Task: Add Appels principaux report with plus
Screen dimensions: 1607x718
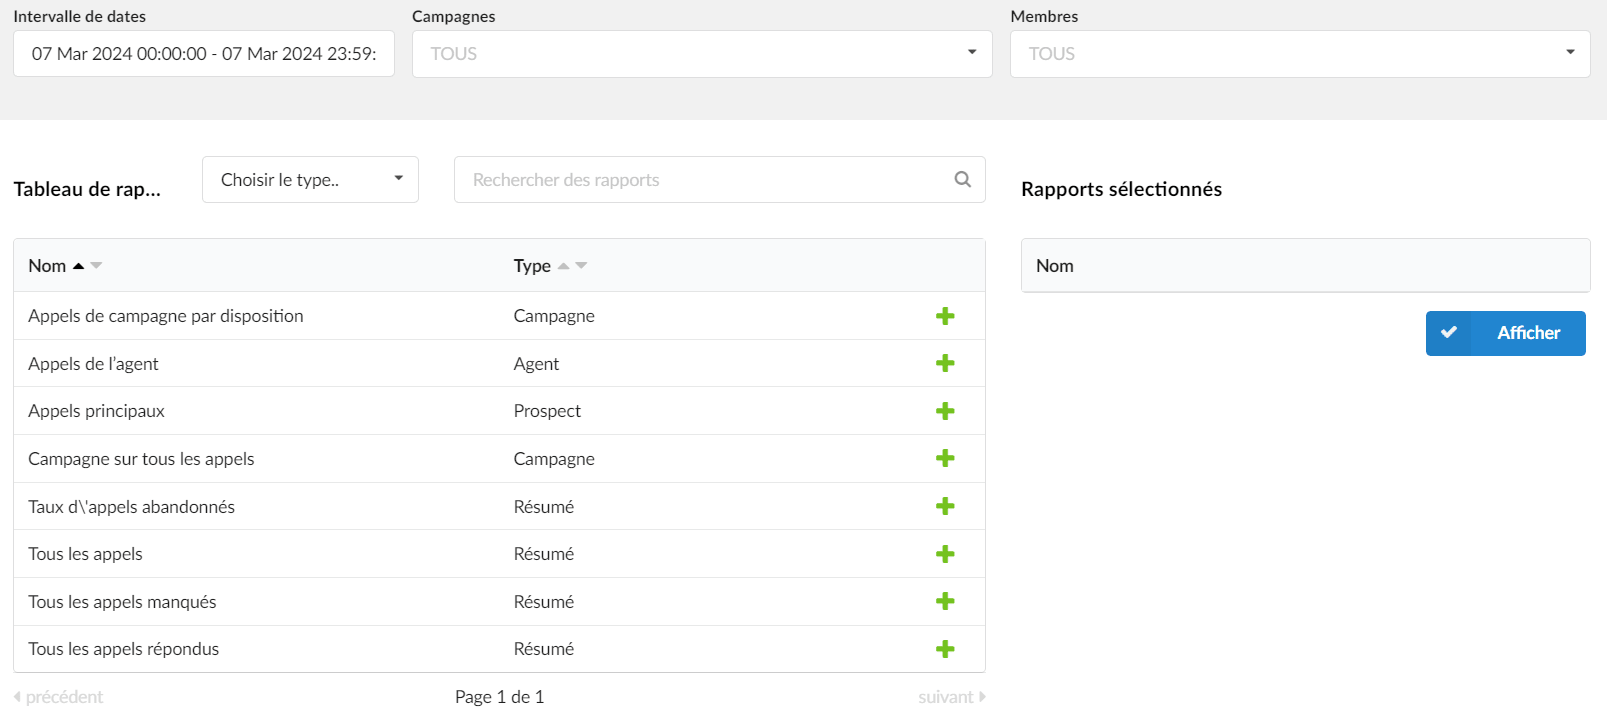Action: pyautogui.click(x=945, y=411)
